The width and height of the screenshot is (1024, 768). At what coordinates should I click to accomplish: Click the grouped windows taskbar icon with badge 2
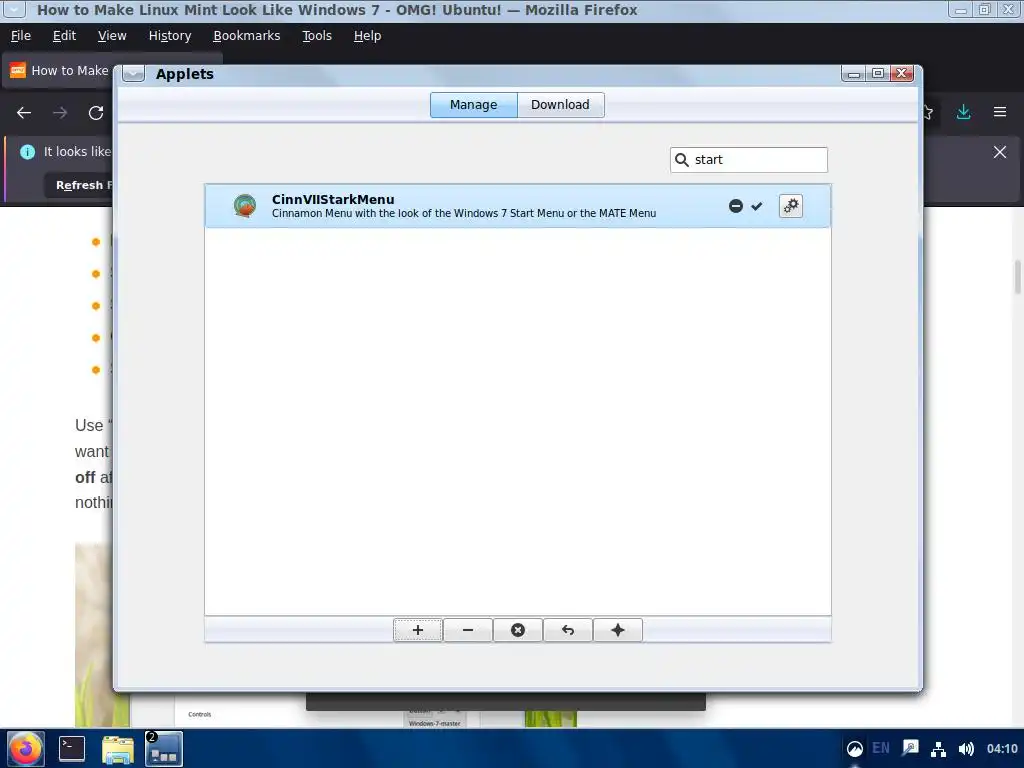(163, 748)
